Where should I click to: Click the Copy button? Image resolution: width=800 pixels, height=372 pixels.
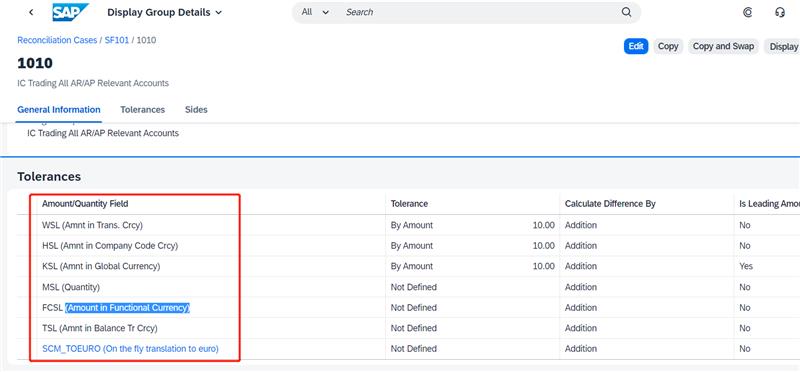(668, 46)
